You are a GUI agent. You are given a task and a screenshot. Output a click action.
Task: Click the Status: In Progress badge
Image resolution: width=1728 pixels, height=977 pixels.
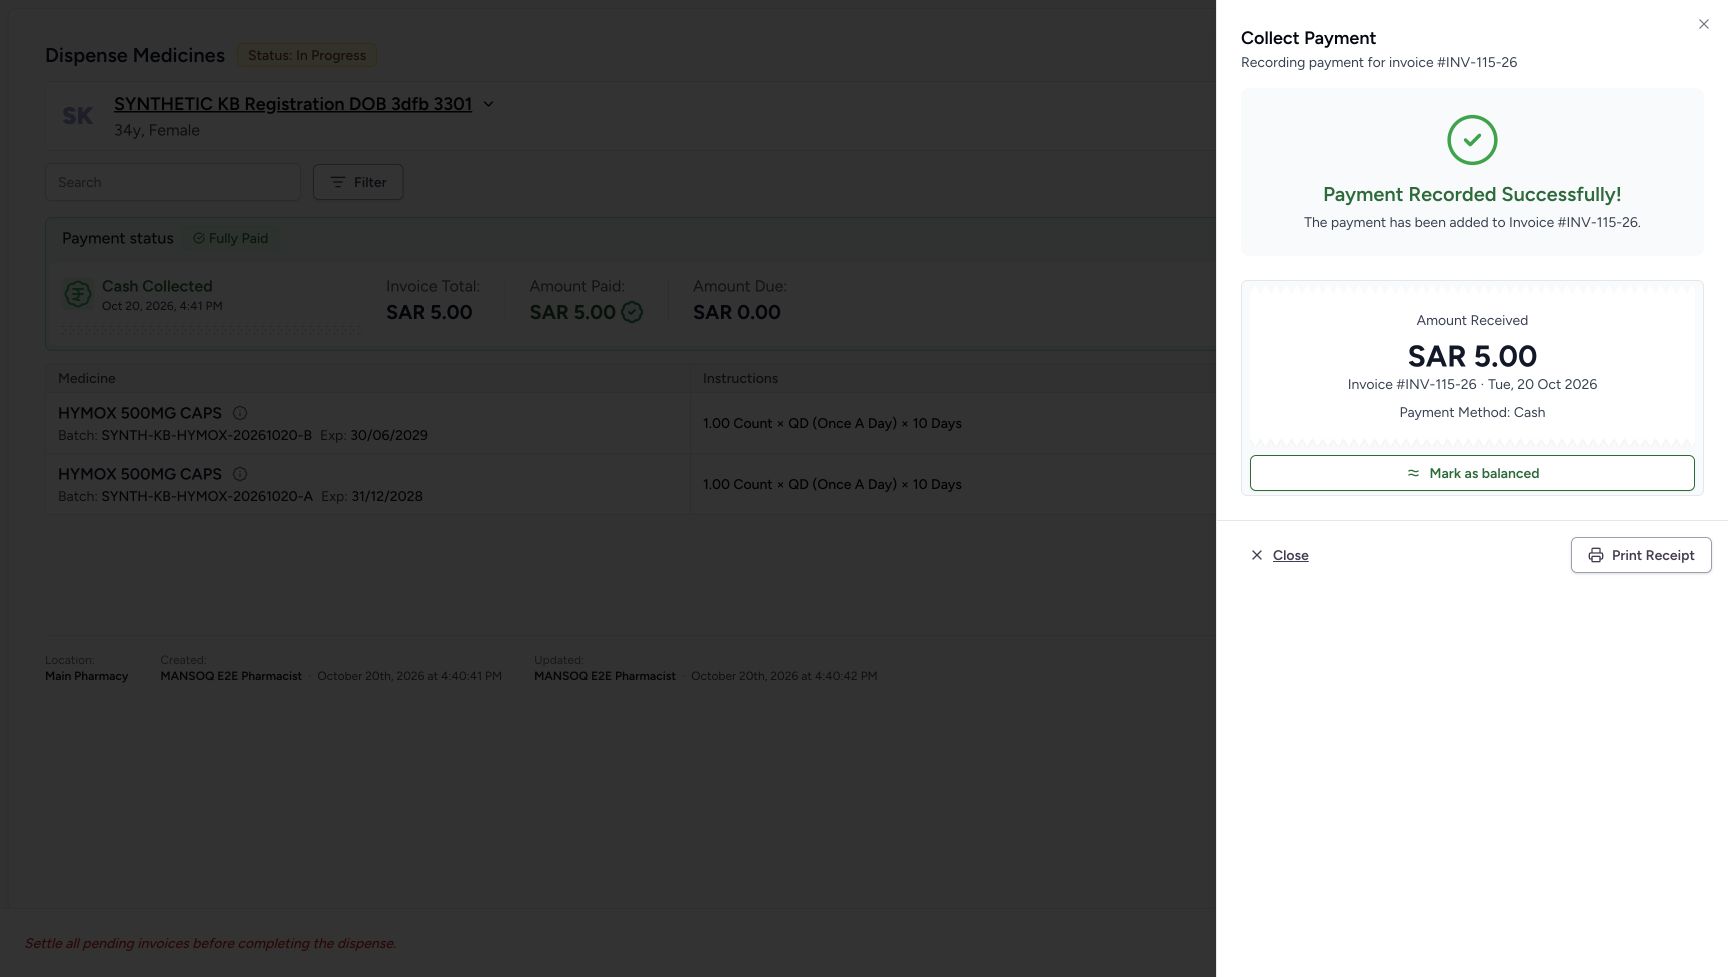click(307, 55)
